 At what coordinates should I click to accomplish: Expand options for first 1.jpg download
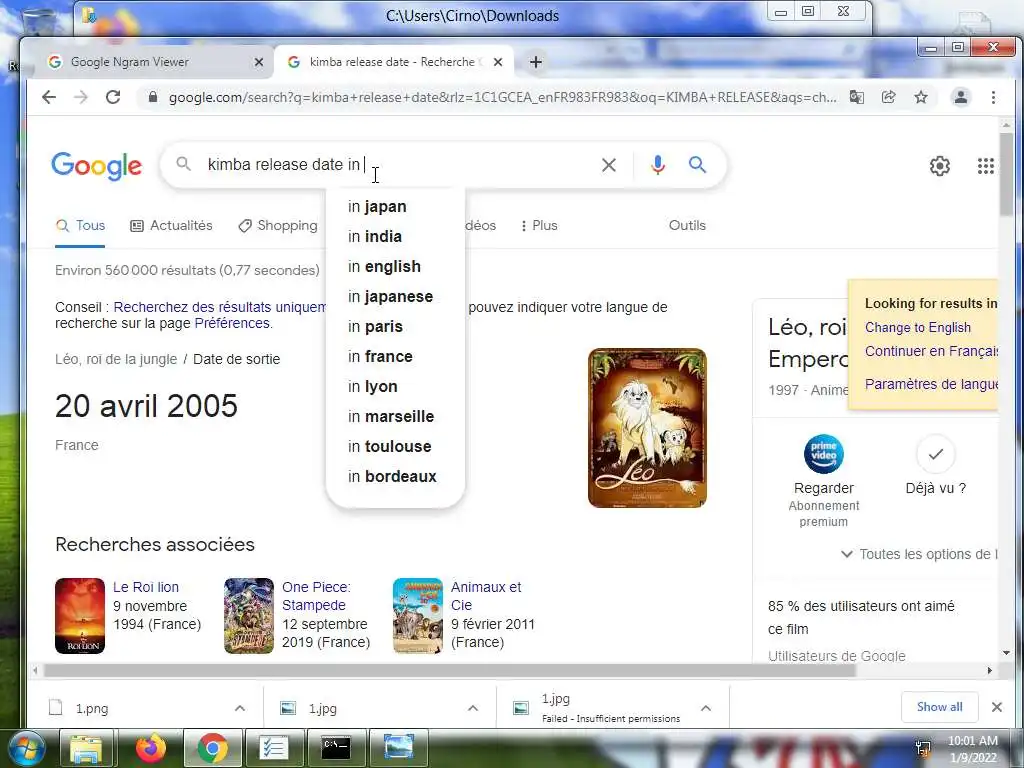[x=473, y=708]
